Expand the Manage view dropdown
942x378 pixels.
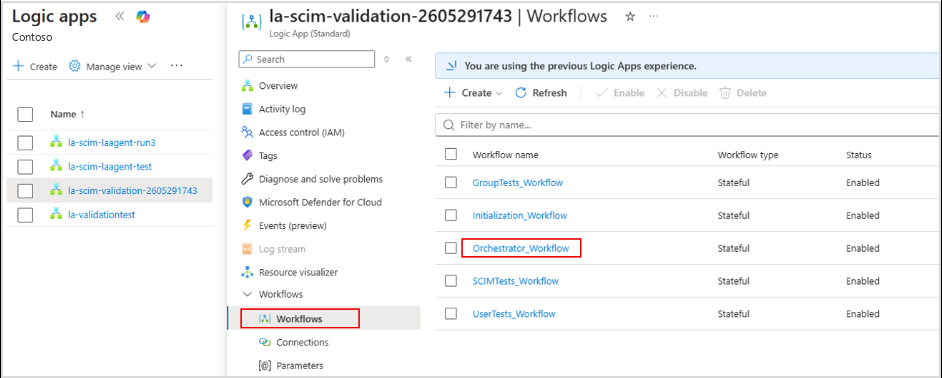151,66
